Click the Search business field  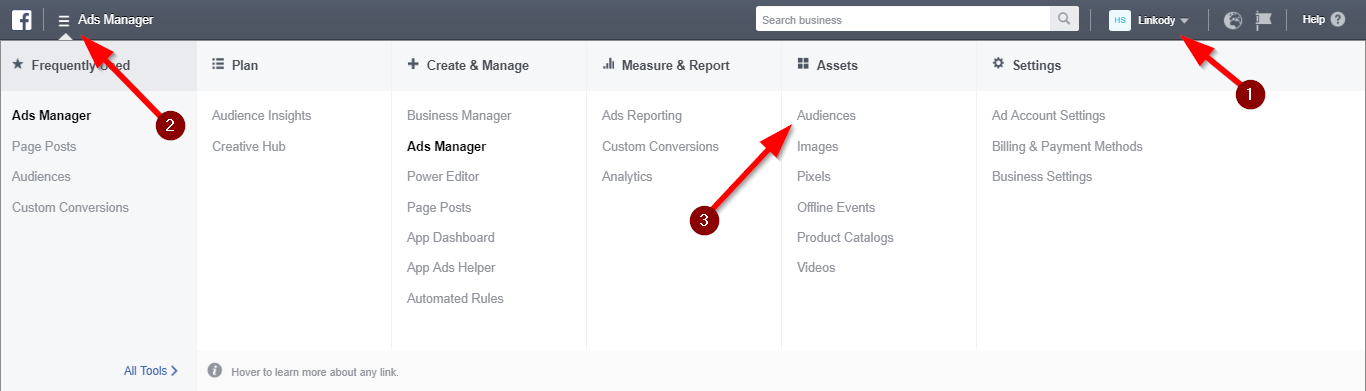point(903,20)
